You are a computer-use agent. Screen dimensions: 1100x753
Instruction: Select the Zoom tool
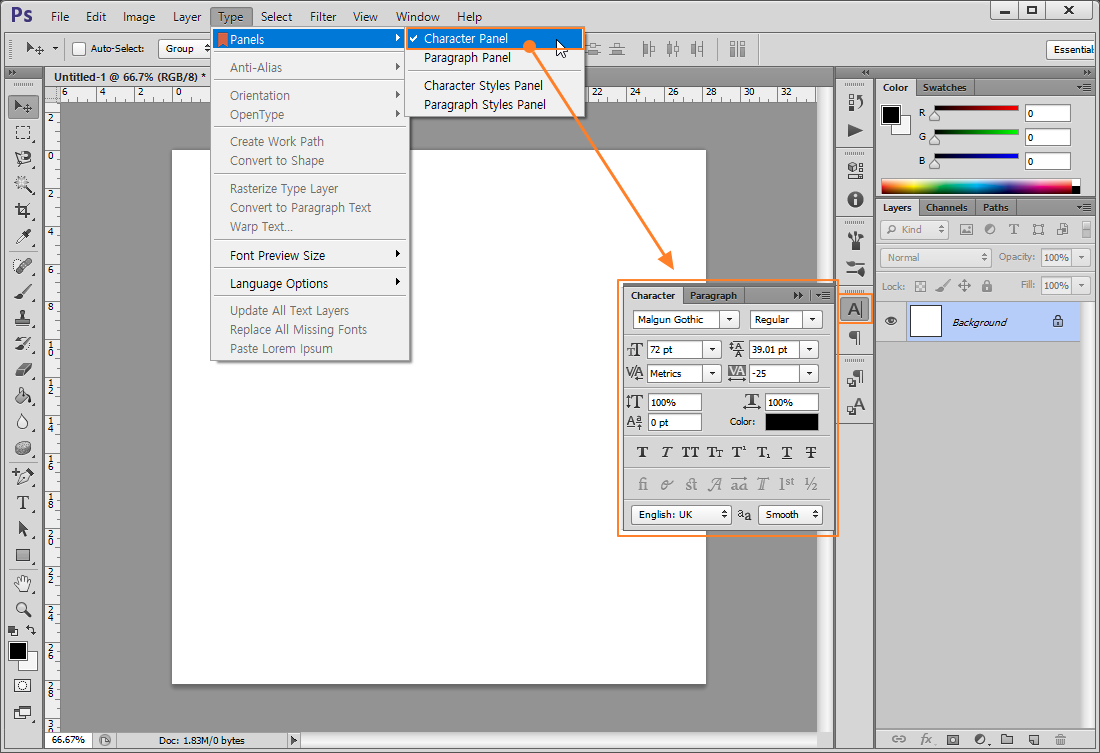coord(23,609)
